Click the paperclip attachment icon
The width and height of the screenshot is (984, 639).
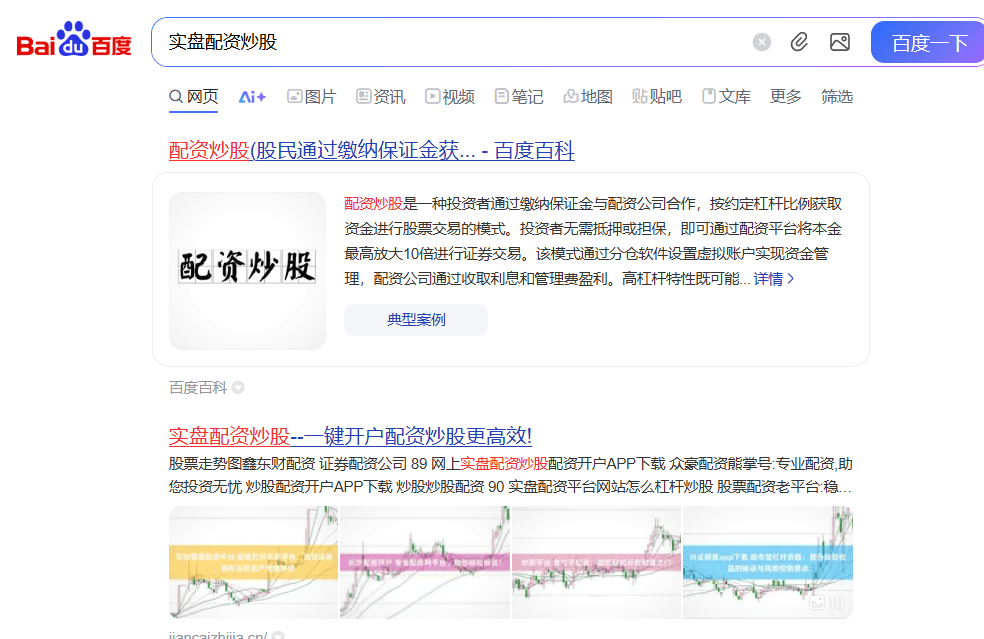coord(798,41)
